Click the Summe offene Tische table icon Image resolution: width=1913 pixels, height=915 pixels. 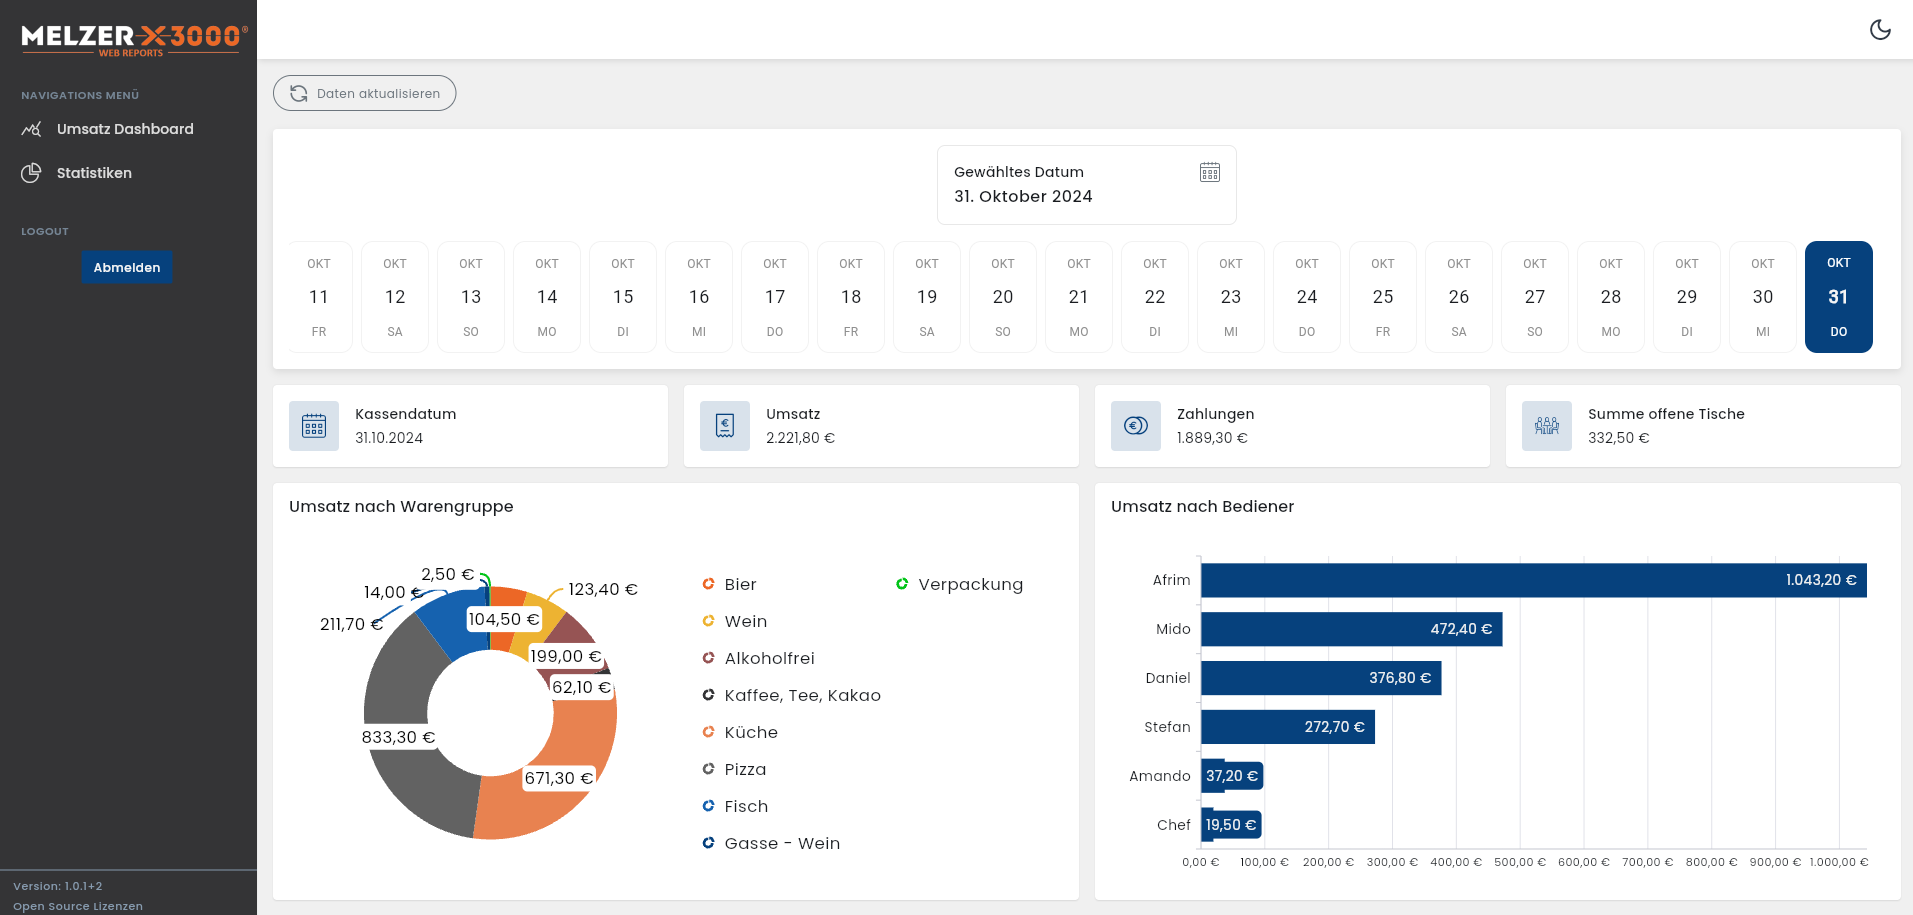[x=1546, y=425]
